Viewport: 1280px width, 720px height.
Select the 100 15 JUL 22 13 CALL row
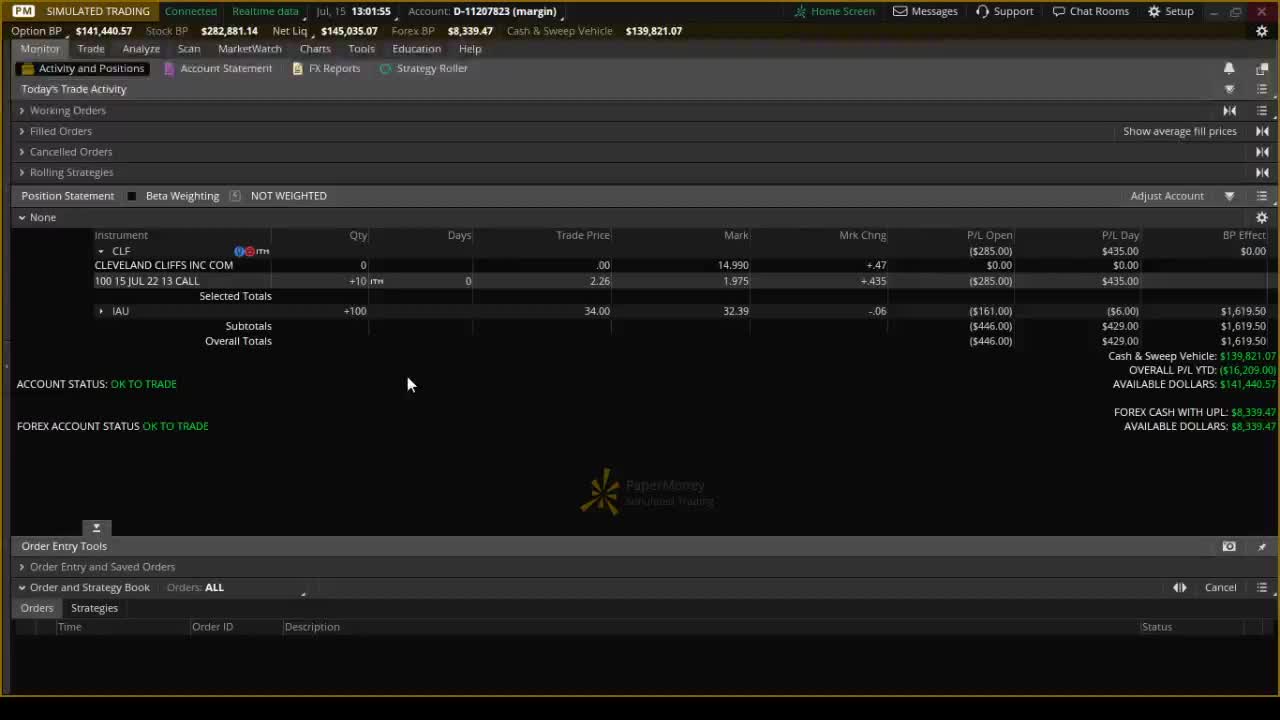coord(680,281)
